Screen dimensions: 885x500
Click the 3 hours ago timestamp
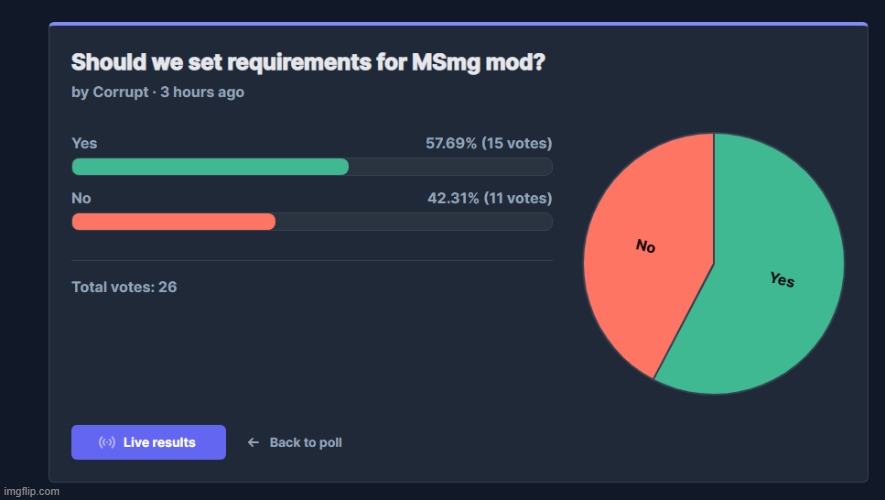pyautogui.click(x=202, y=92)
